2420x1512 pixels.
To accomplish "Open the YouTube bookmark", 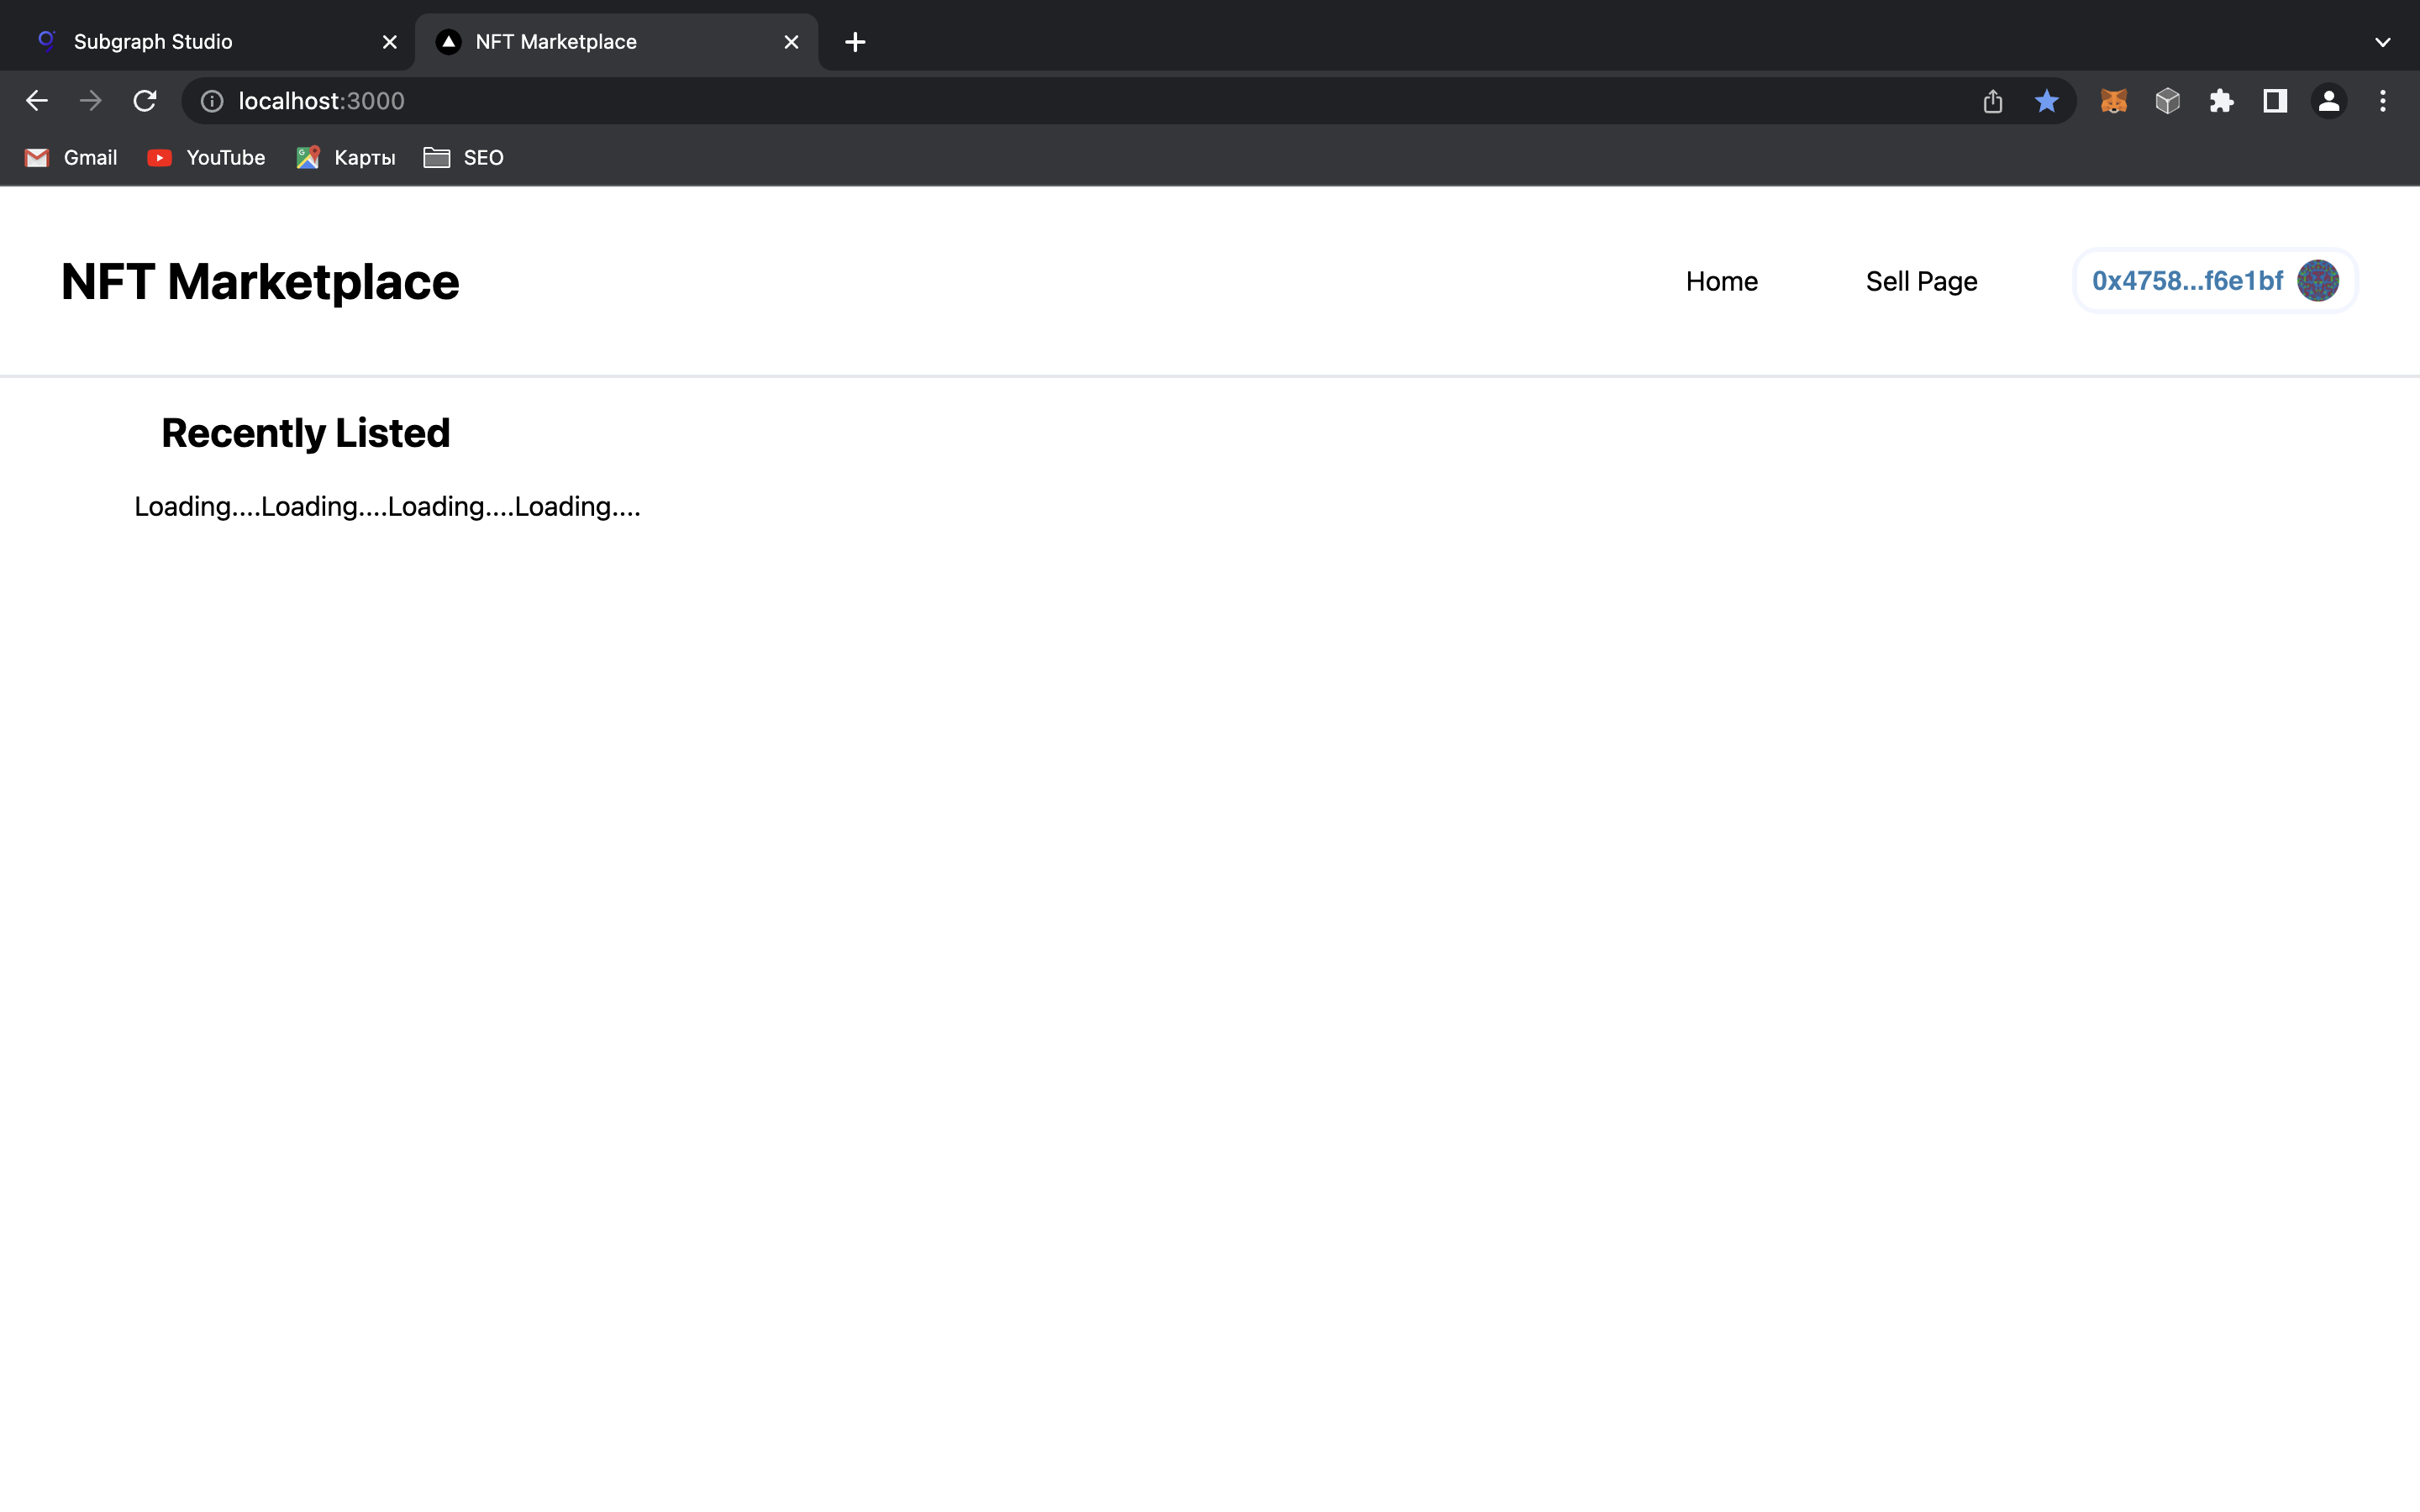I will pyautogui.click(x=206, y=158).
